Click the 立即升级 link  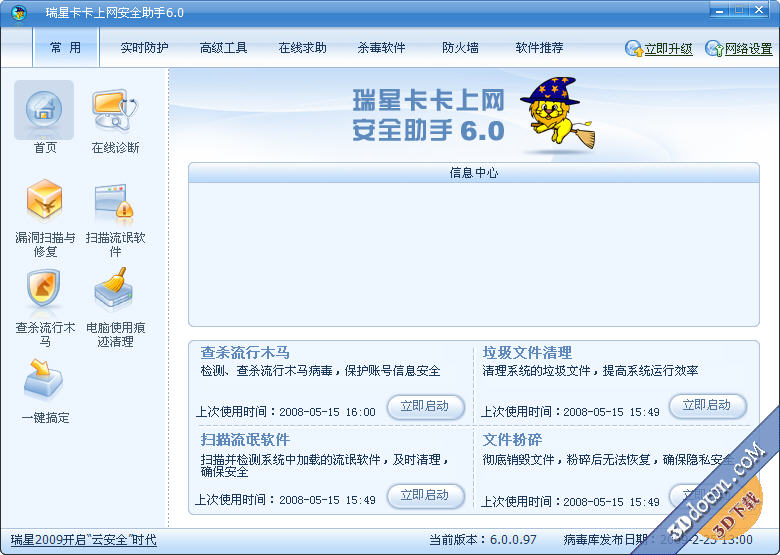click(669, 49)
